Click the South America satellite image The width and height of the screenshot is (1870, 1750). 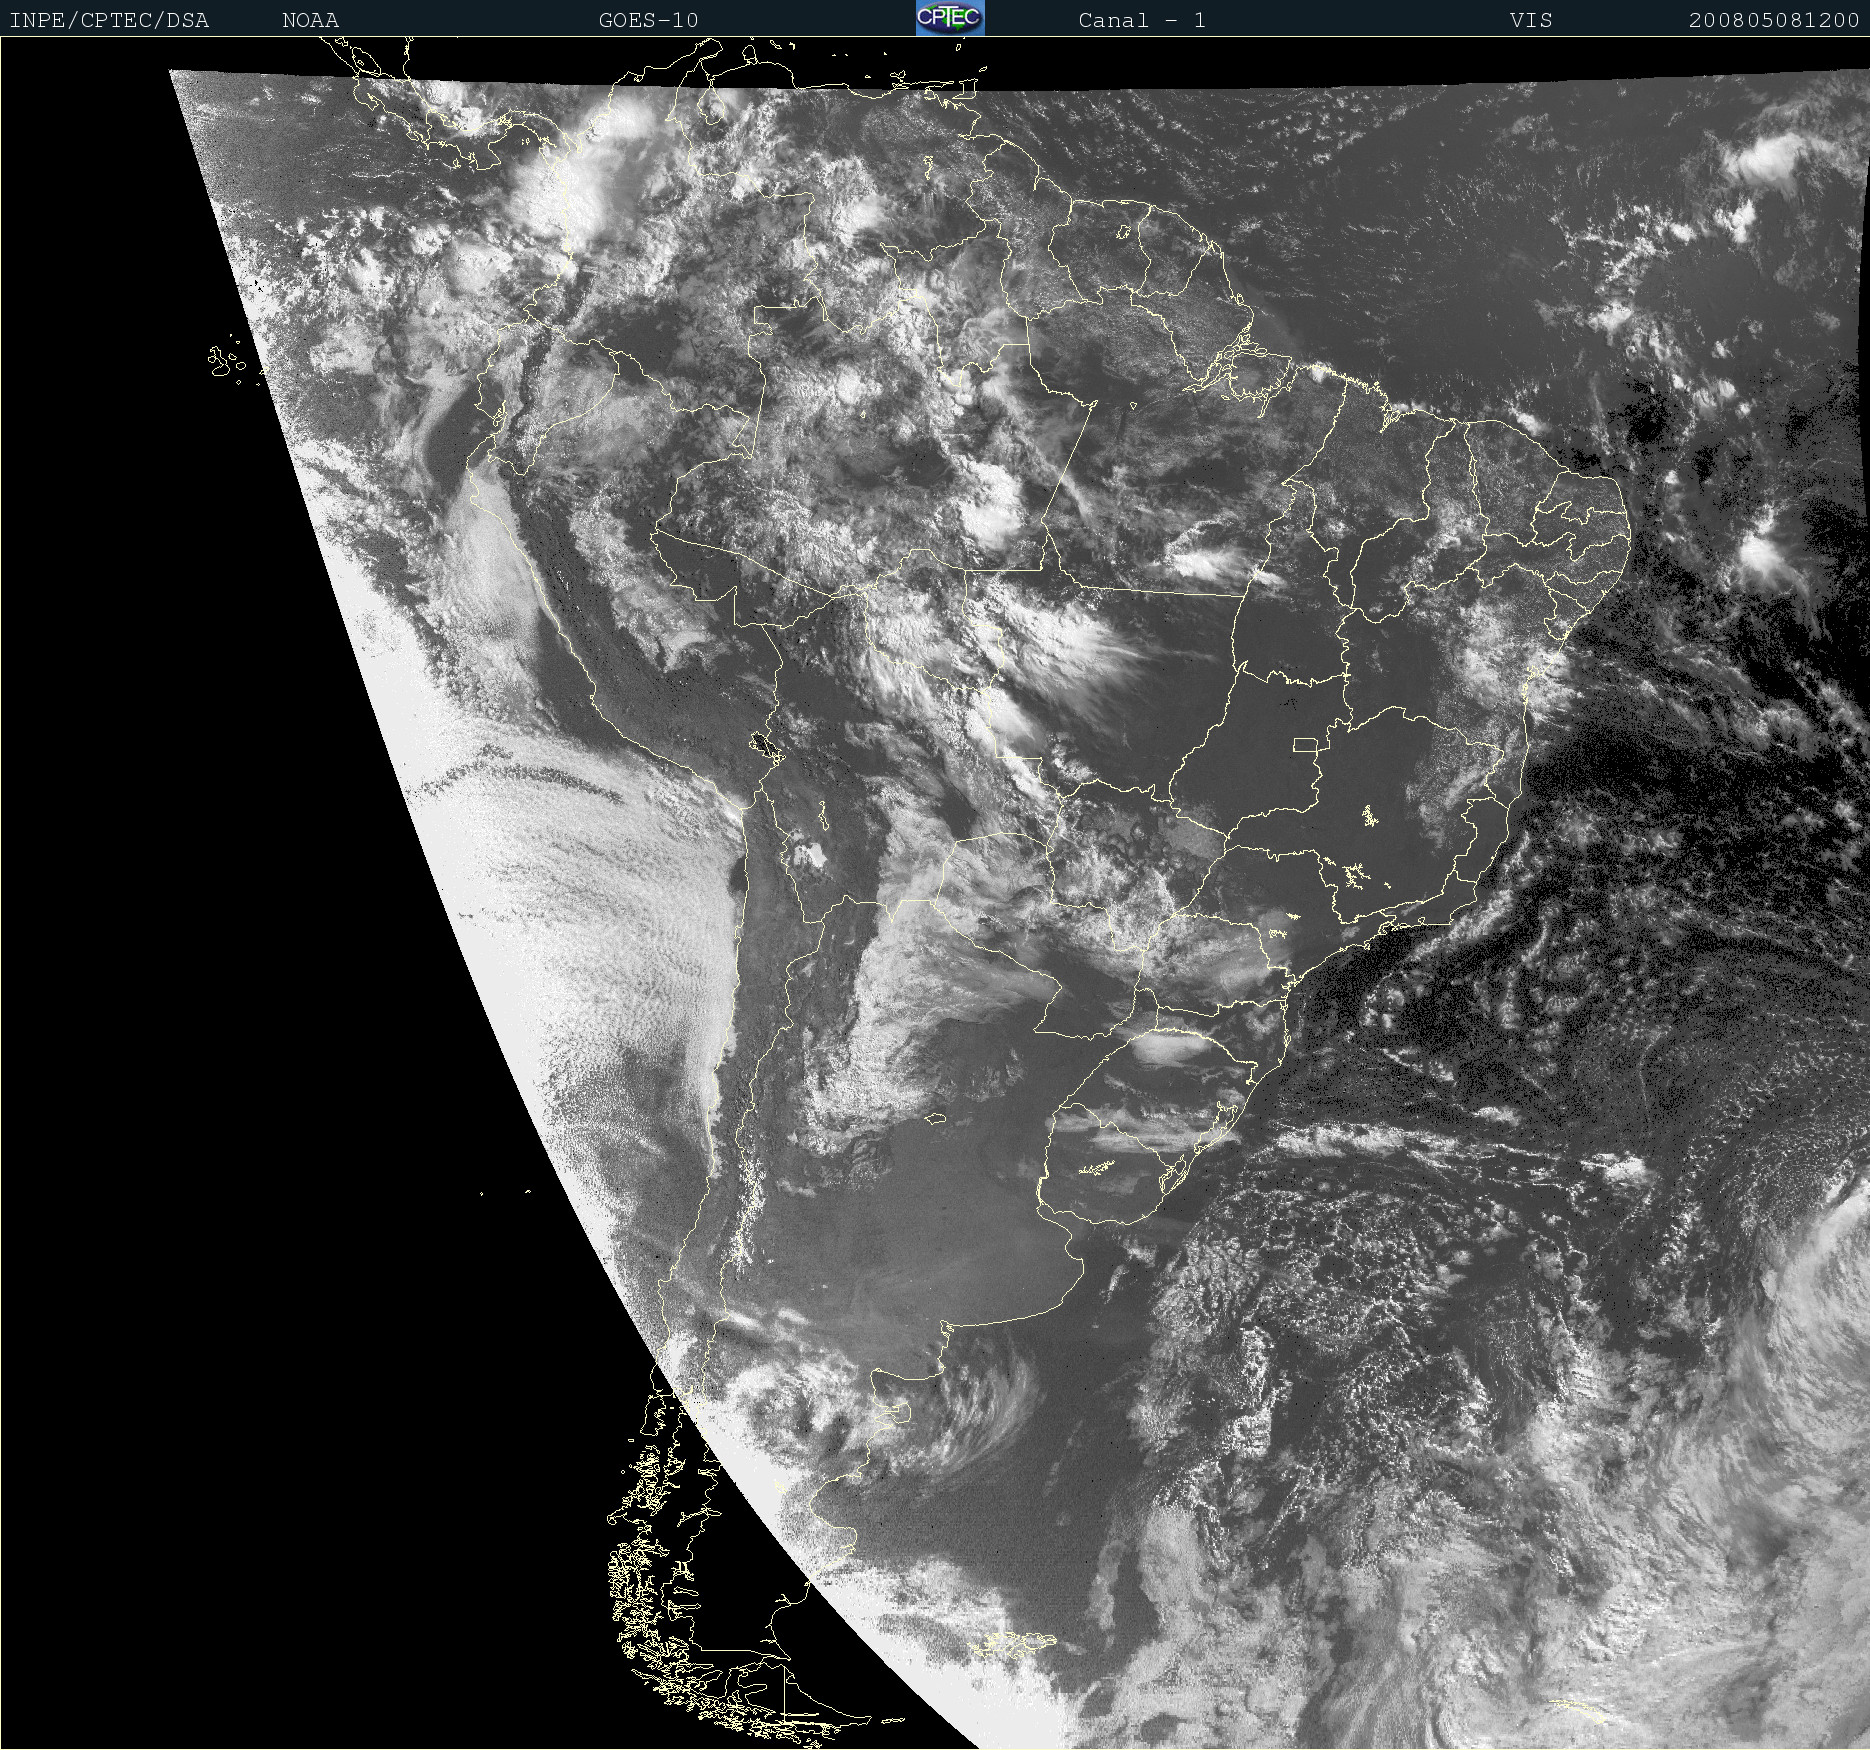click(935, 893)
